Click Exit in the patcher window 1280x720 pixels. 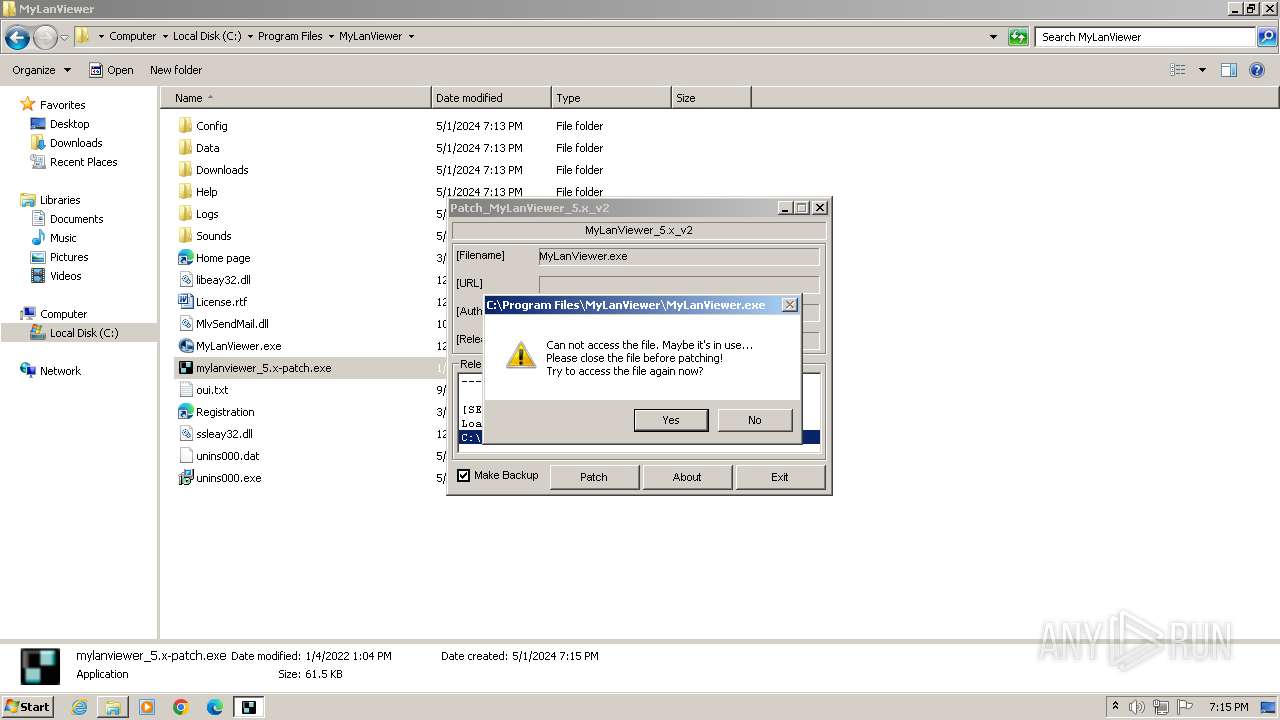pyautogui.click(x=780, y=477)
